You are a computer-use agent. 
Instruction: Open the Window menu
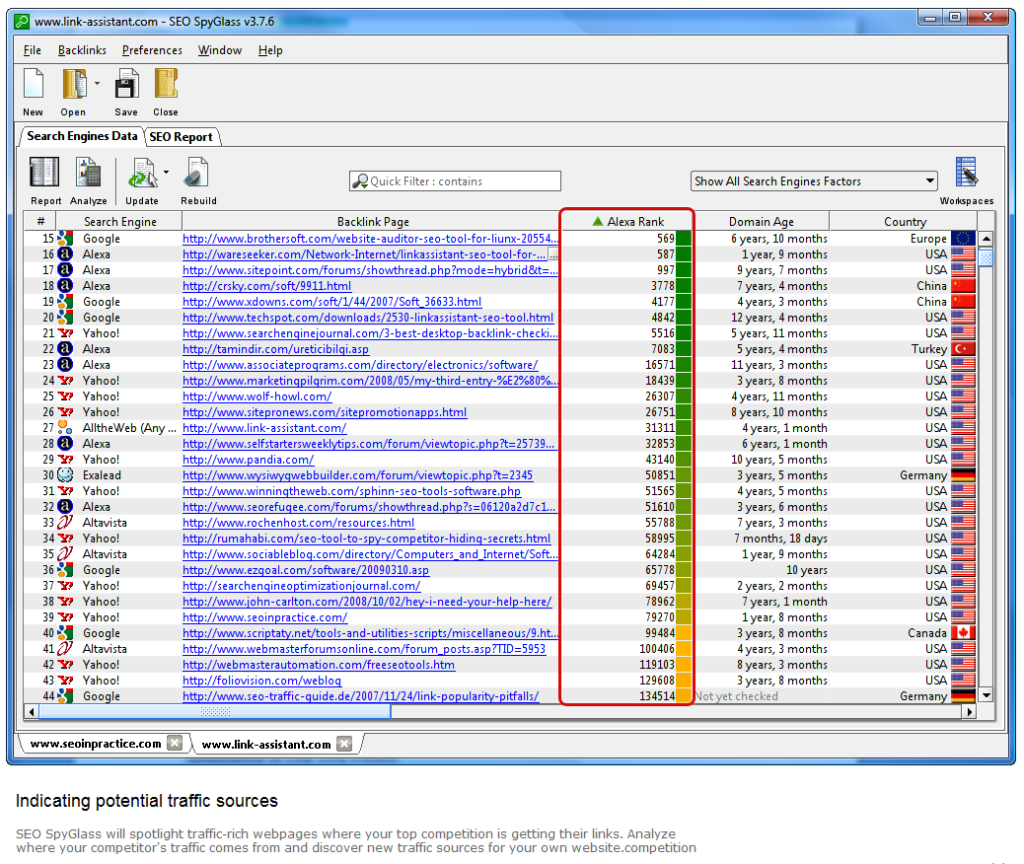[219, 50]
